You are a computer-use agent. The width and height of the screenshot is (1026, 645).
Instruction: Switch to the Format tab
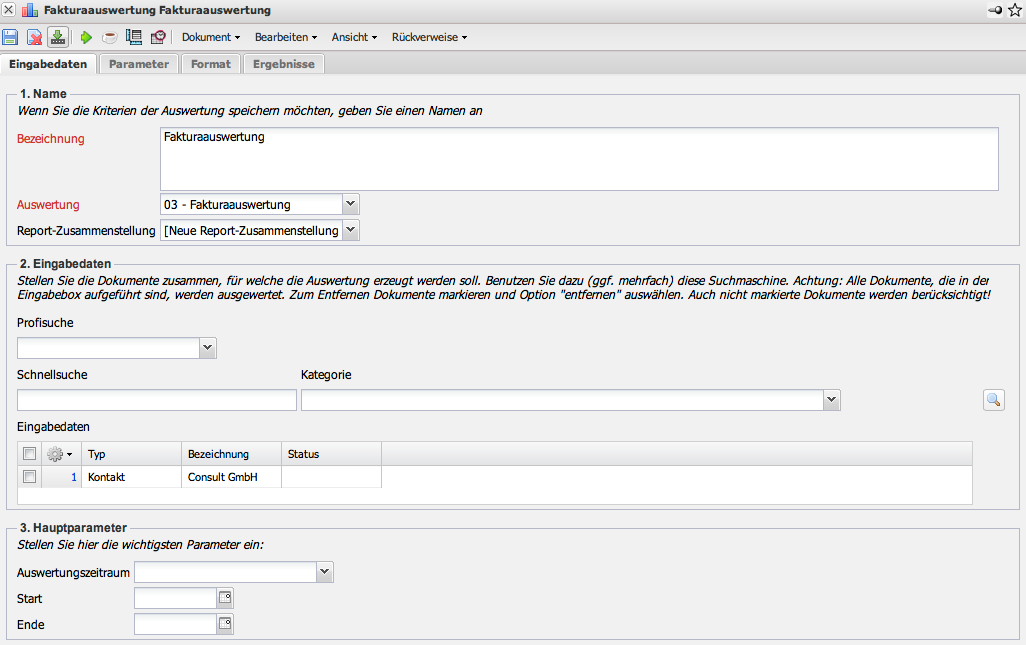[211, 64]
